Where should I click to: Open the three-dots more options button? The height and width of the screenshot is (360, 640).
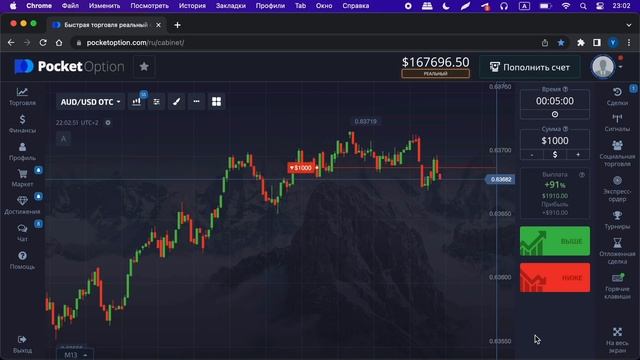pos(196,102)
